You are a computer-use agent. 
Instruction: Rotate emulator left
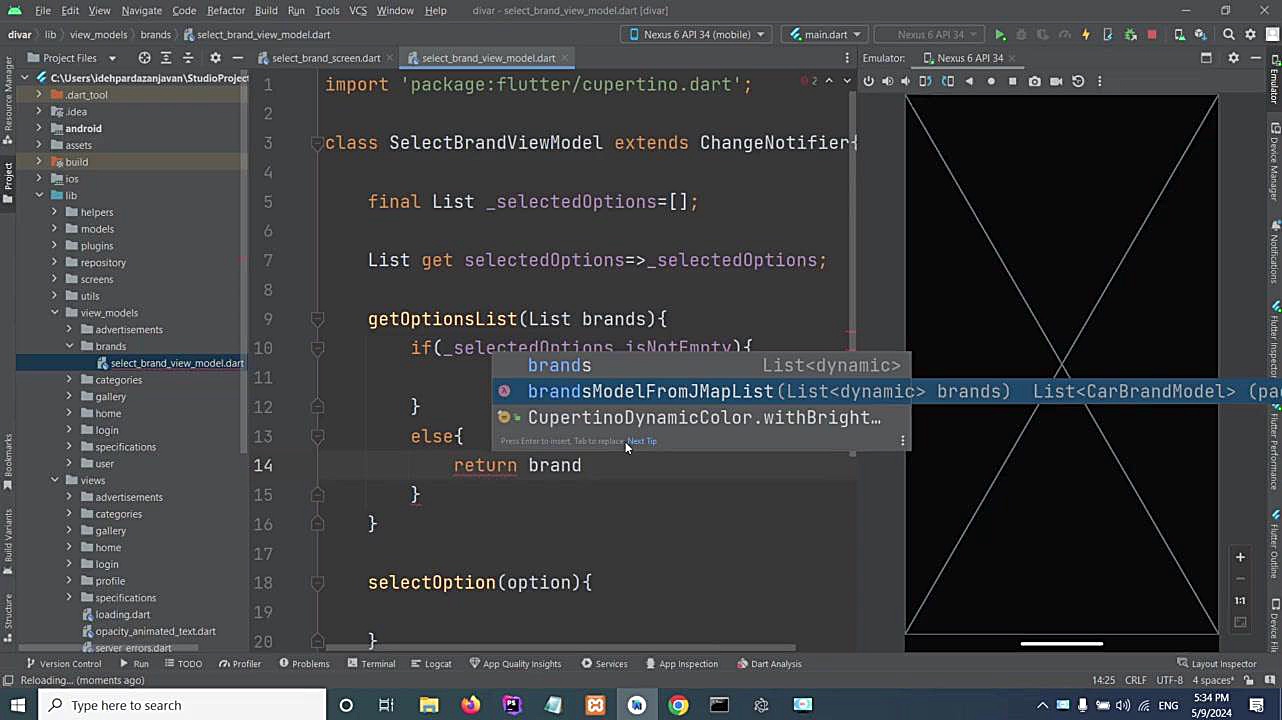tap(925, 81)
